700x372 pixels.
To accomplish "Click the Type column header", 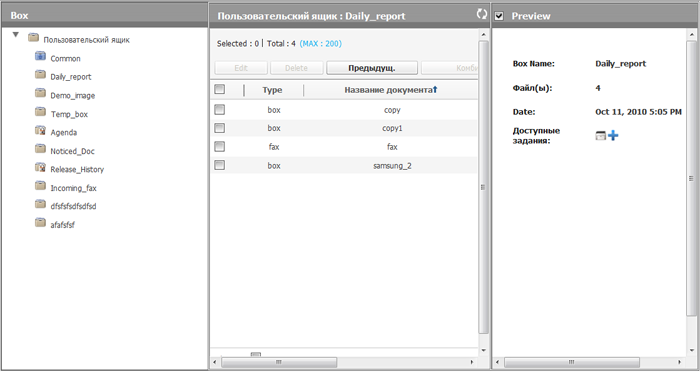I will (x=272, y=90).
